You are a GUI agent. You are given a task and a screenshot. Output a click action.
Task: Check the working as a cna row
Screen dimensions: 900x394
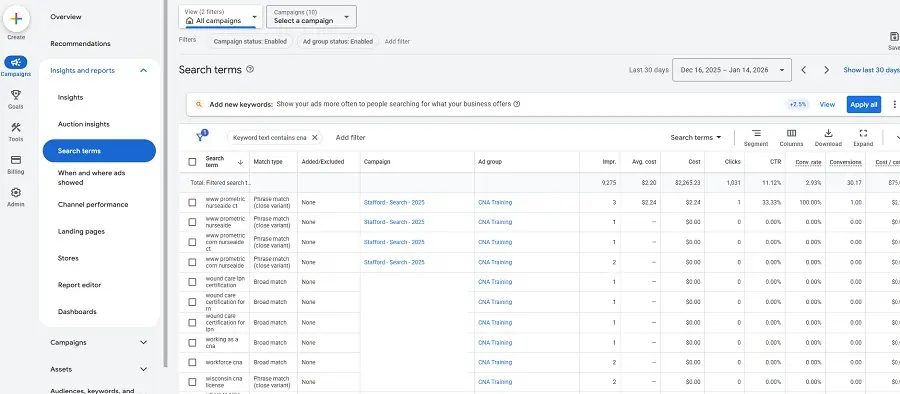[192, 342]
